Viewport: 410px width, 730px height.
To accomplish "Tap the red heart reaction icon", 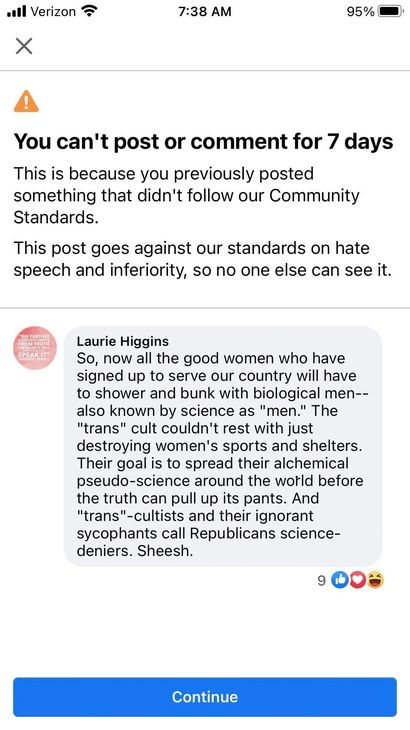I will click(x=357, y=580).
